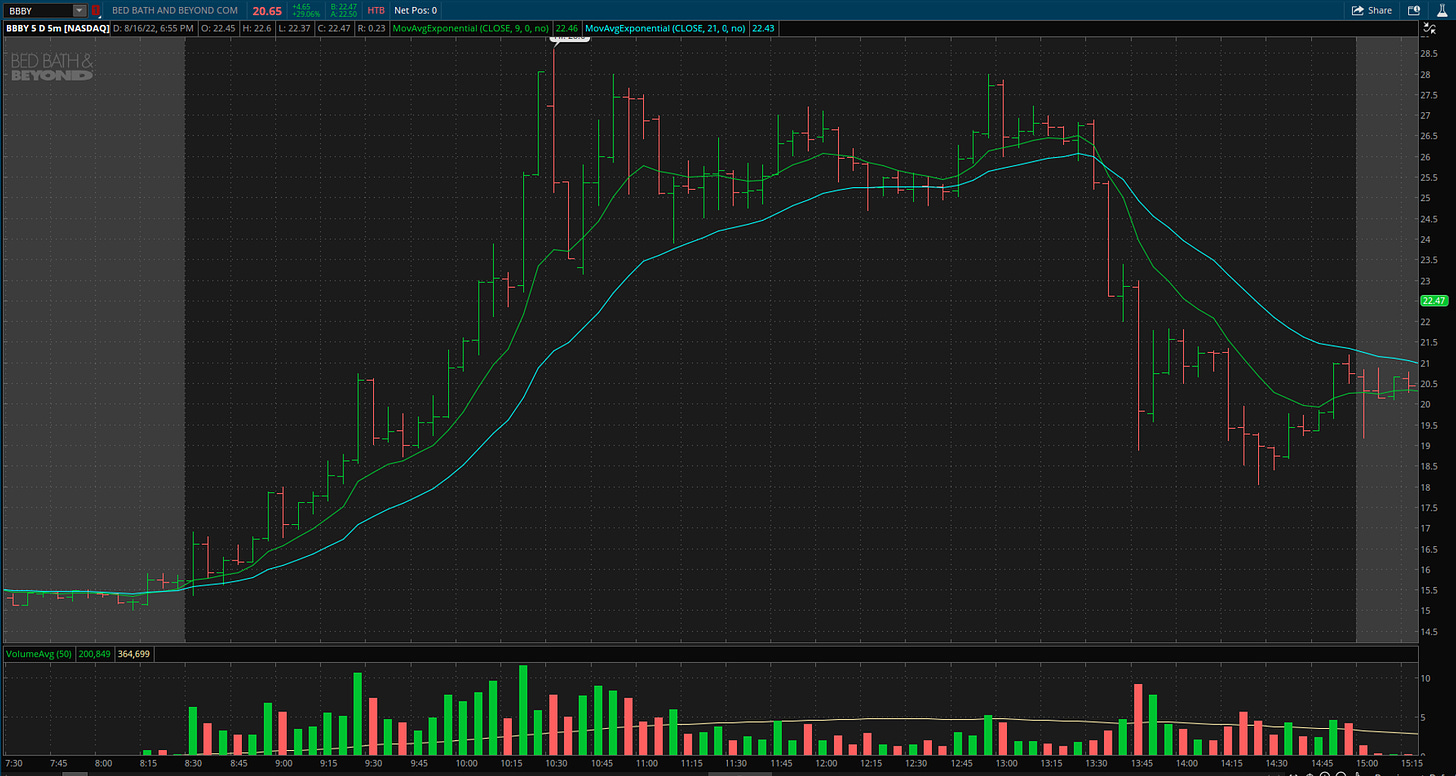1456x776 pixels.
Task: Open the notifications window icon beside Share
Action: [1415, 10]
